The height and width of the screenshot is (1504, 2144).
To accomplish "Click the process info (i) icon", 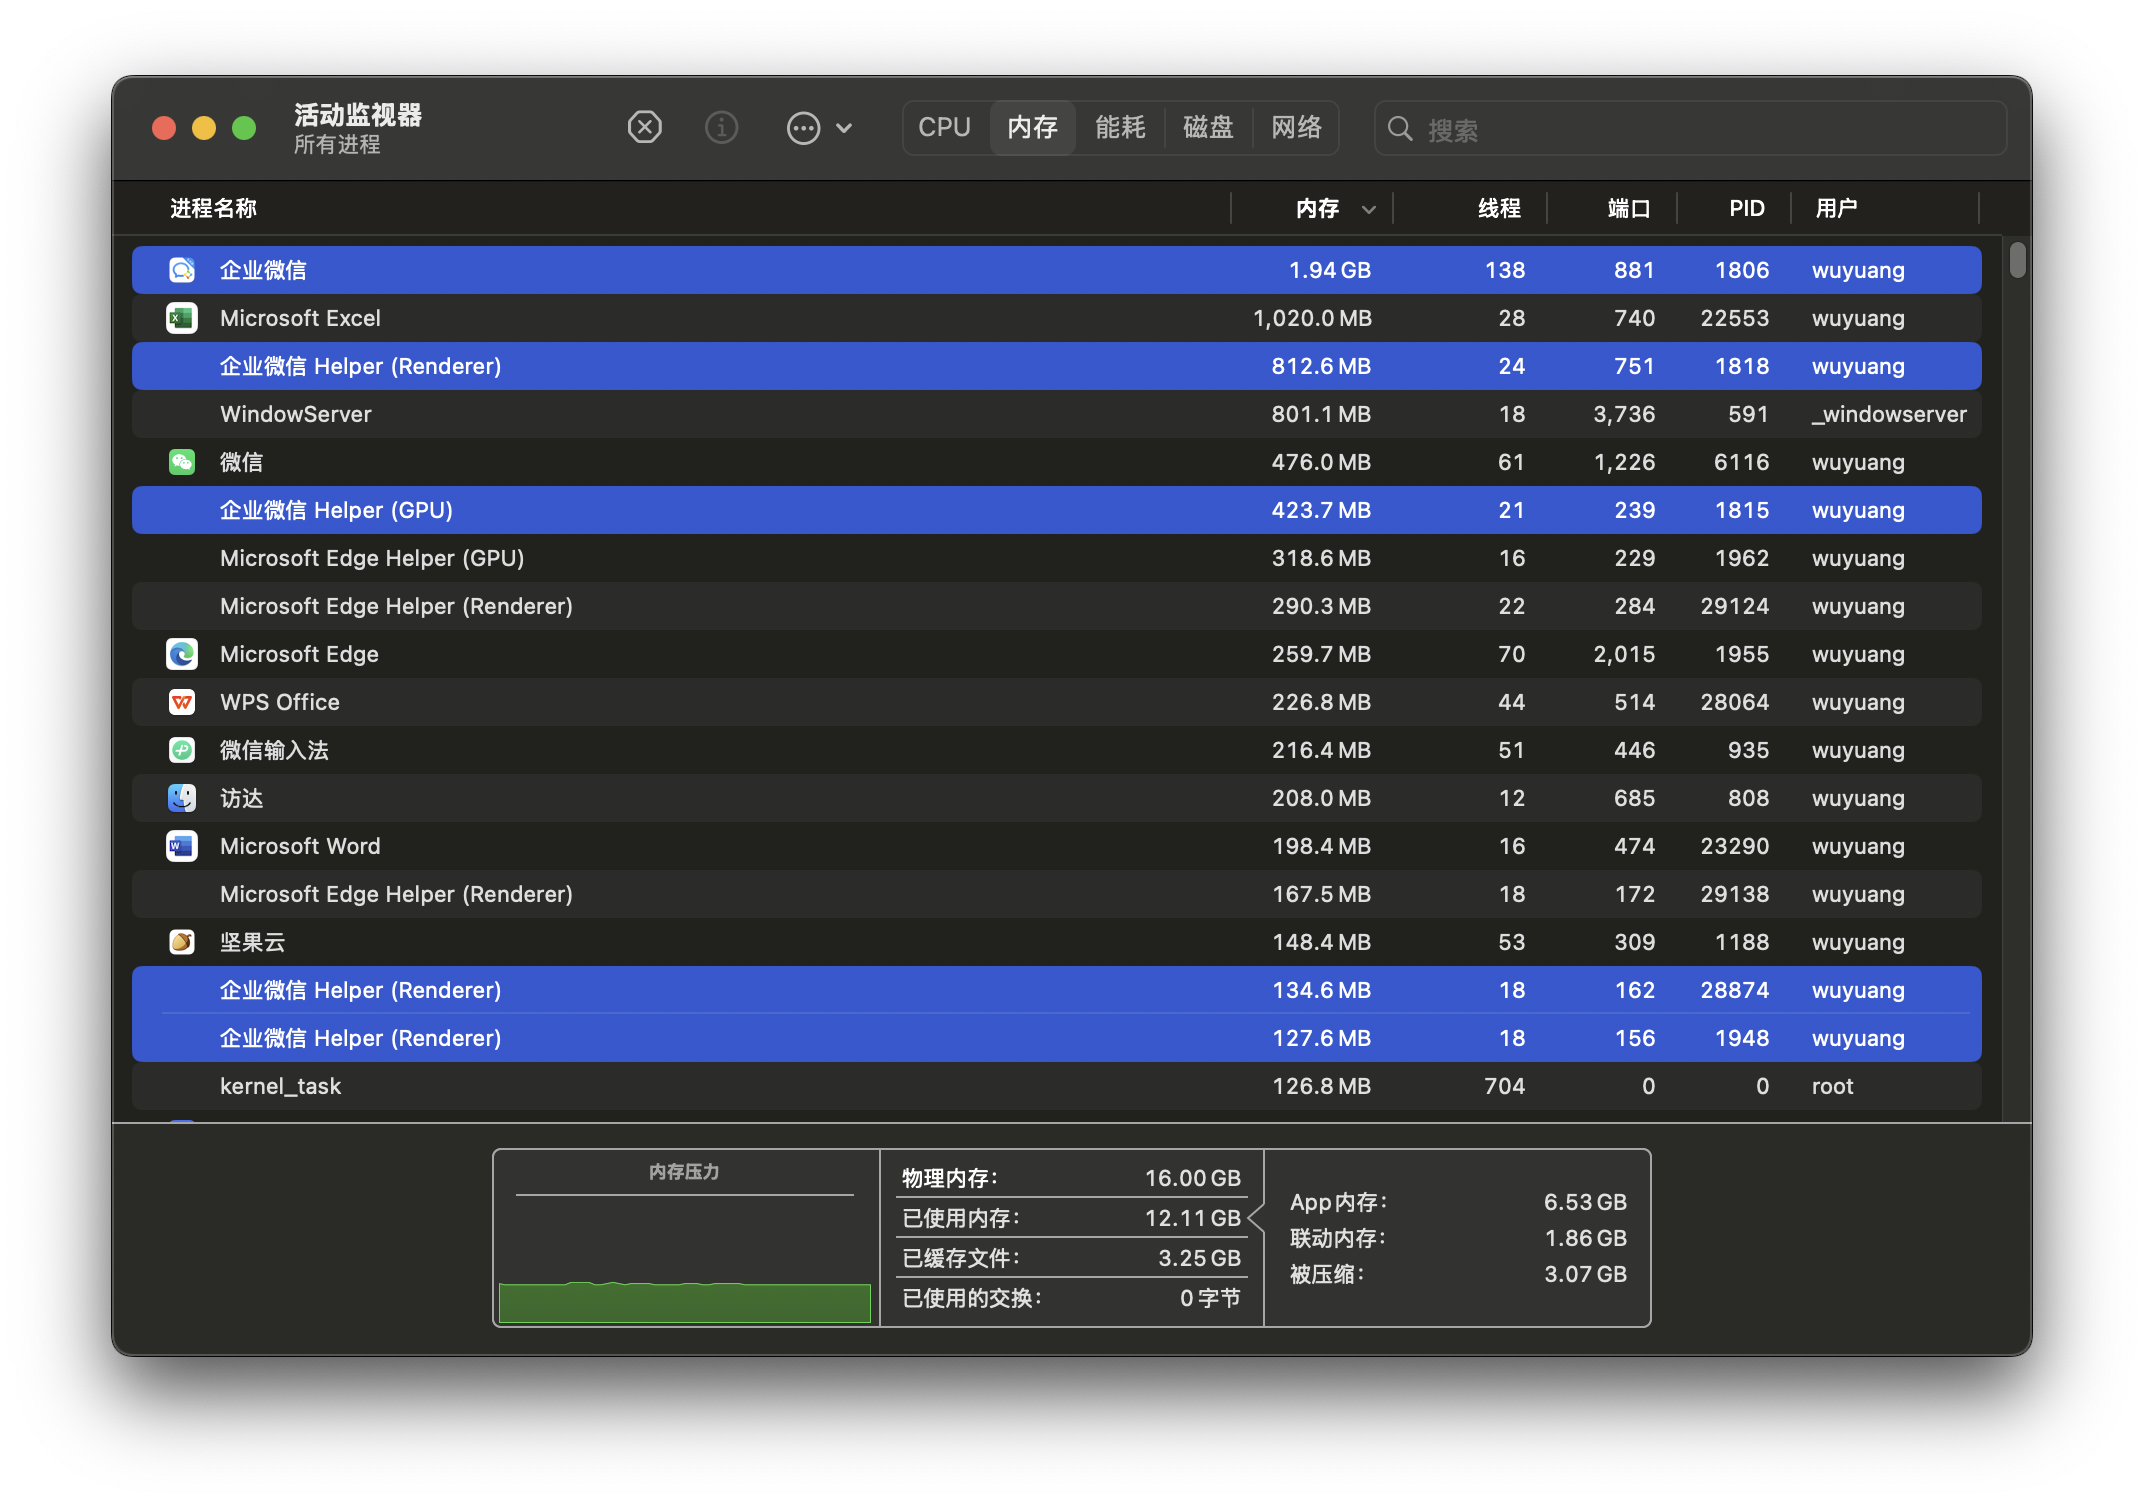I will pos(721,127).
